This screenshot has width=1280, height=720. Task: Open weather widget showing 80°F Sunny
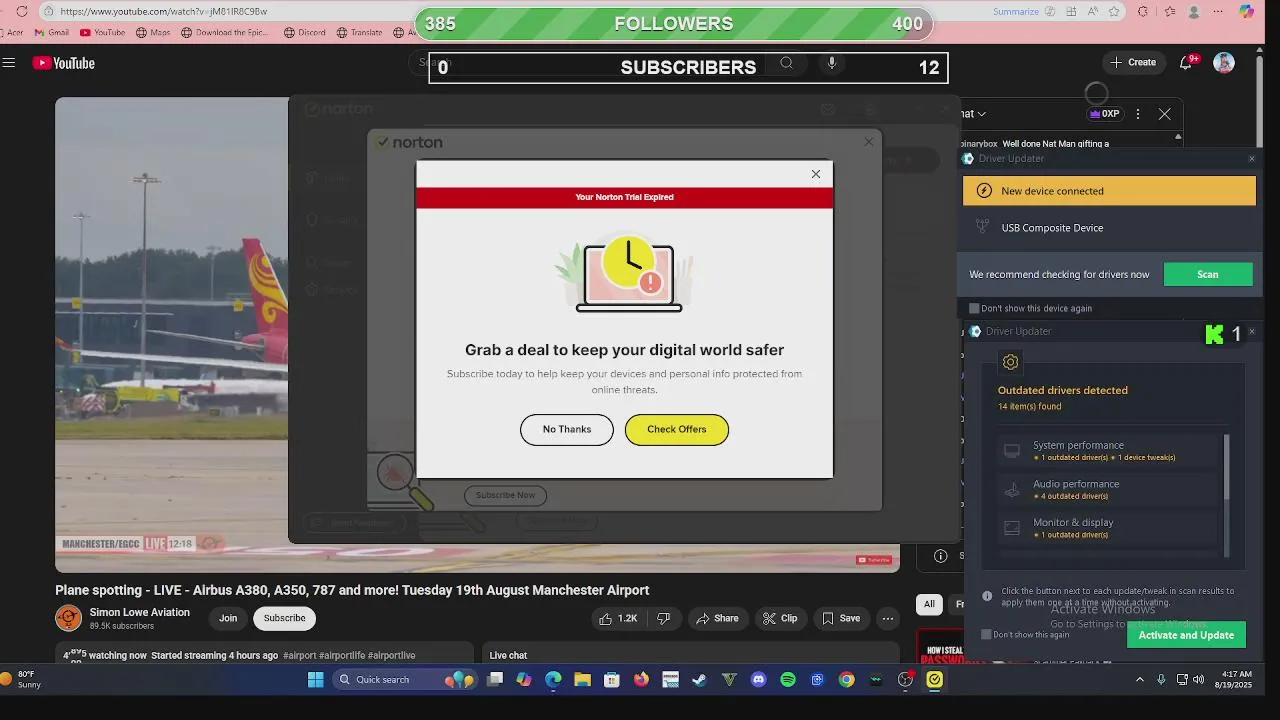22,680
